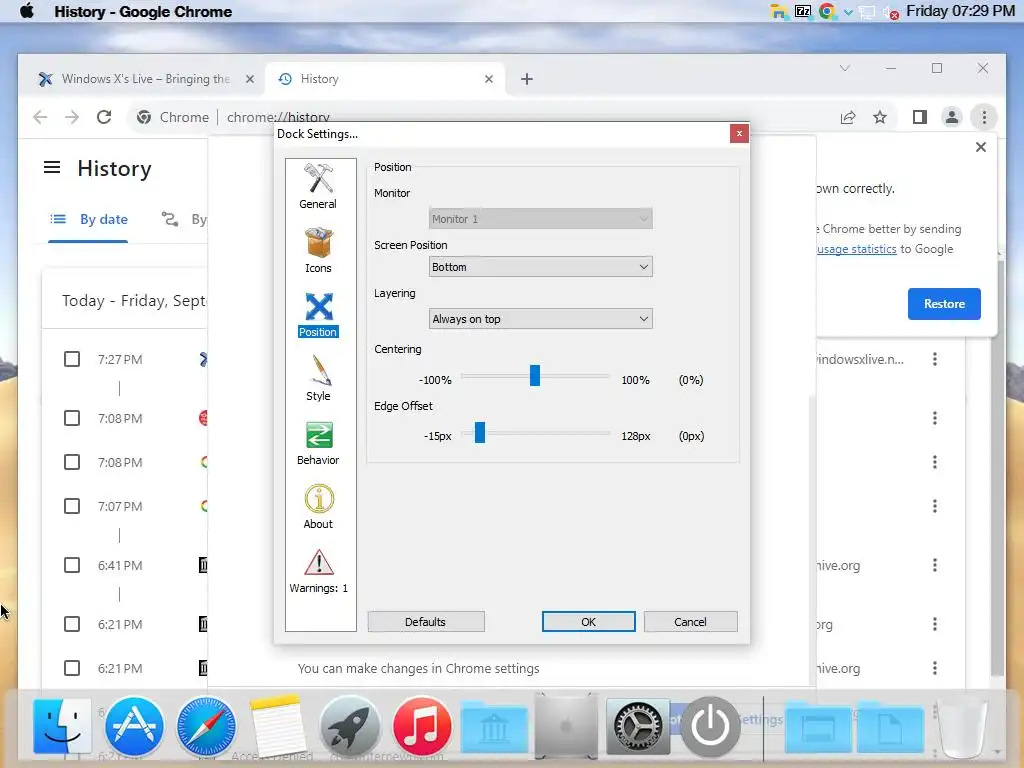Screen dimensions: 1024x768
Task: Open the Trash in the dock
Action: coord(963,726)
